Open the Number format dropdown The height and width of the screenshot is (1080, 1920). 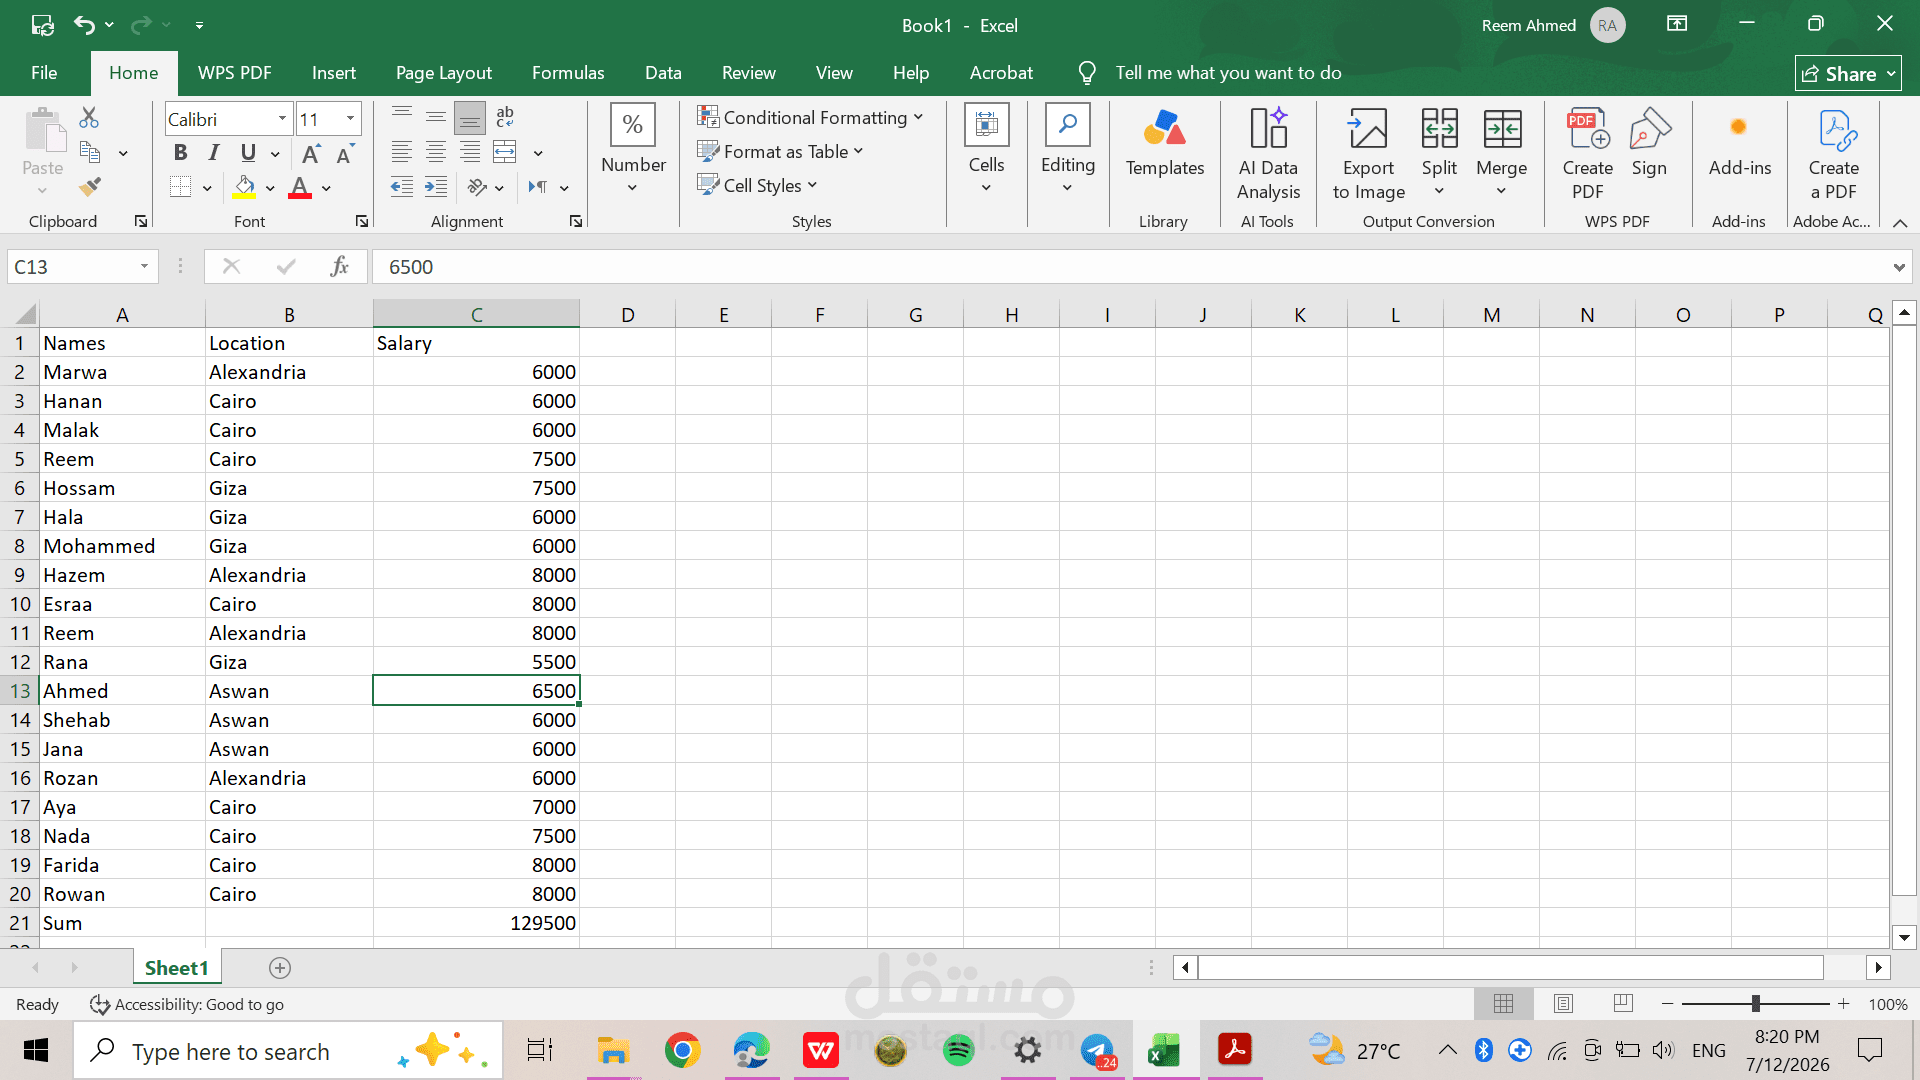coord(633,150)
